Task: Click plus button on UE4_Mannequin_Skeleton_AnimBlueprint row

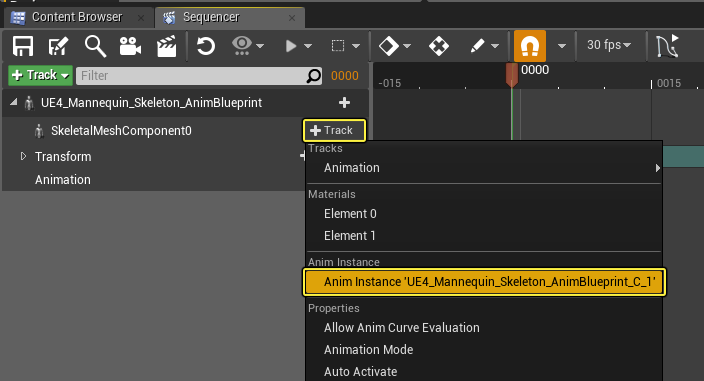Action: click(344, 103)
